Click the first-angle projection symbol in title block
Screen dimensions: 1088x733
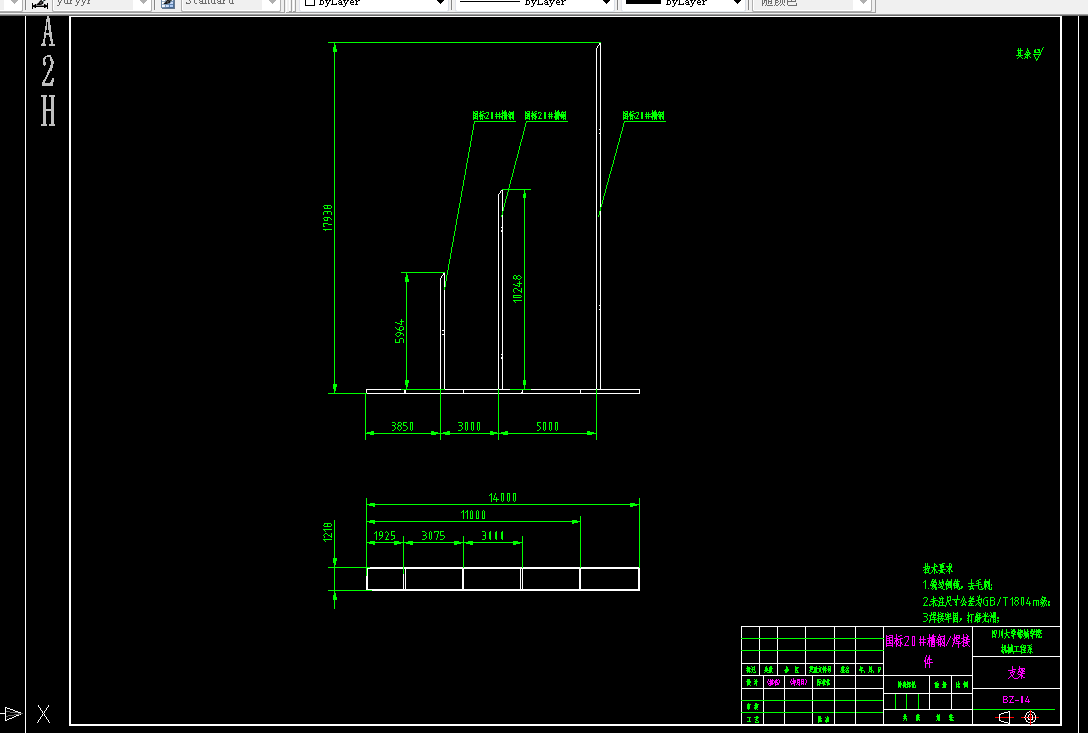1017,718
